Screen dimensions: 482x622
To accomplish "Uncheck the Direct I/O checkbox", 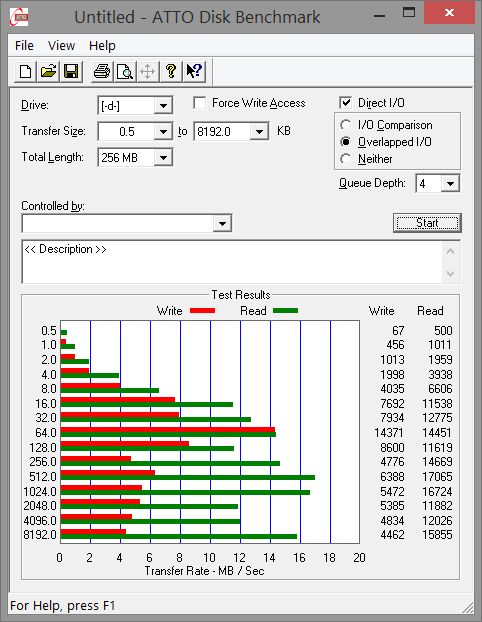I will click(346, 103).
